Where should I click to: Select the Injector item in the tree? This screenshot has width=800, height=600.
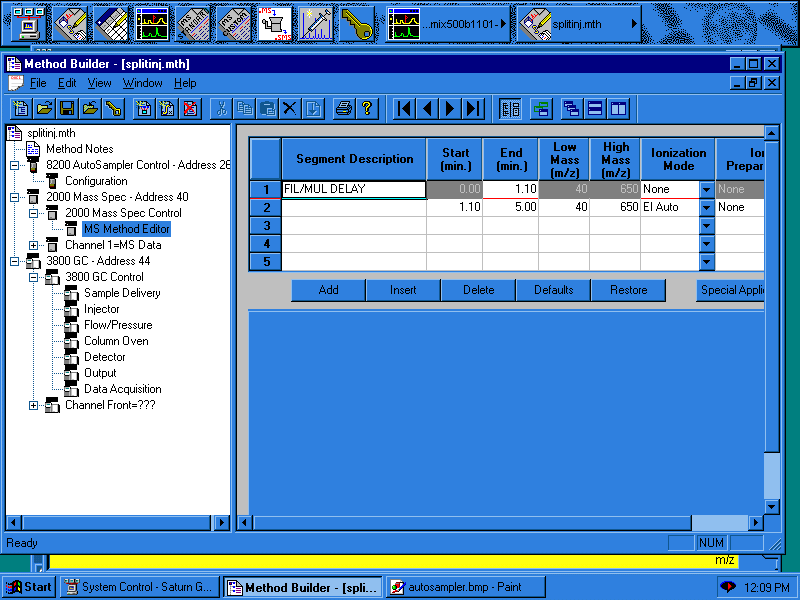coord(102,309)
